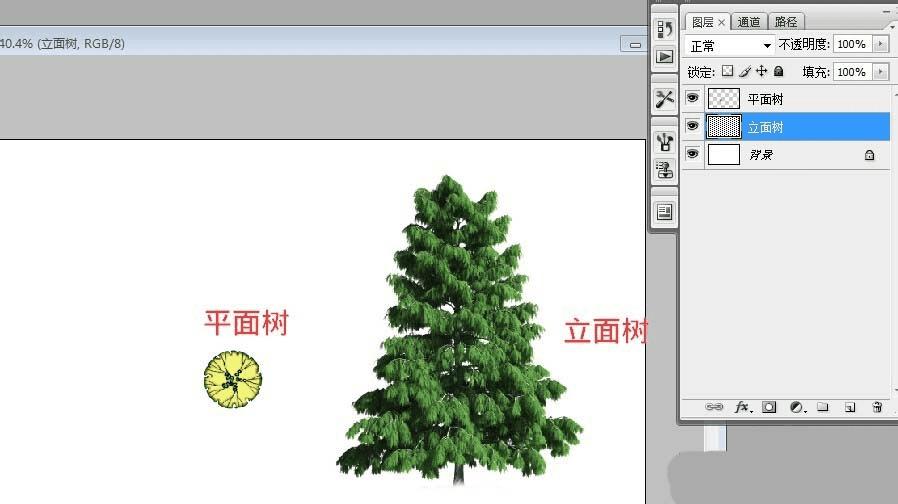Close the 图层 tab

pyautogui.click(x=722, y=22)
